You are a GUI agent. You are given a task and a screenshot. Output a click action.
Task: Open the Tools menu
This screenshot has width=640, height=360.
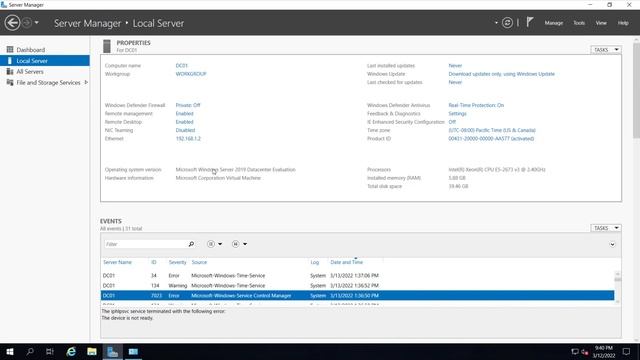(x=579, y=23)
